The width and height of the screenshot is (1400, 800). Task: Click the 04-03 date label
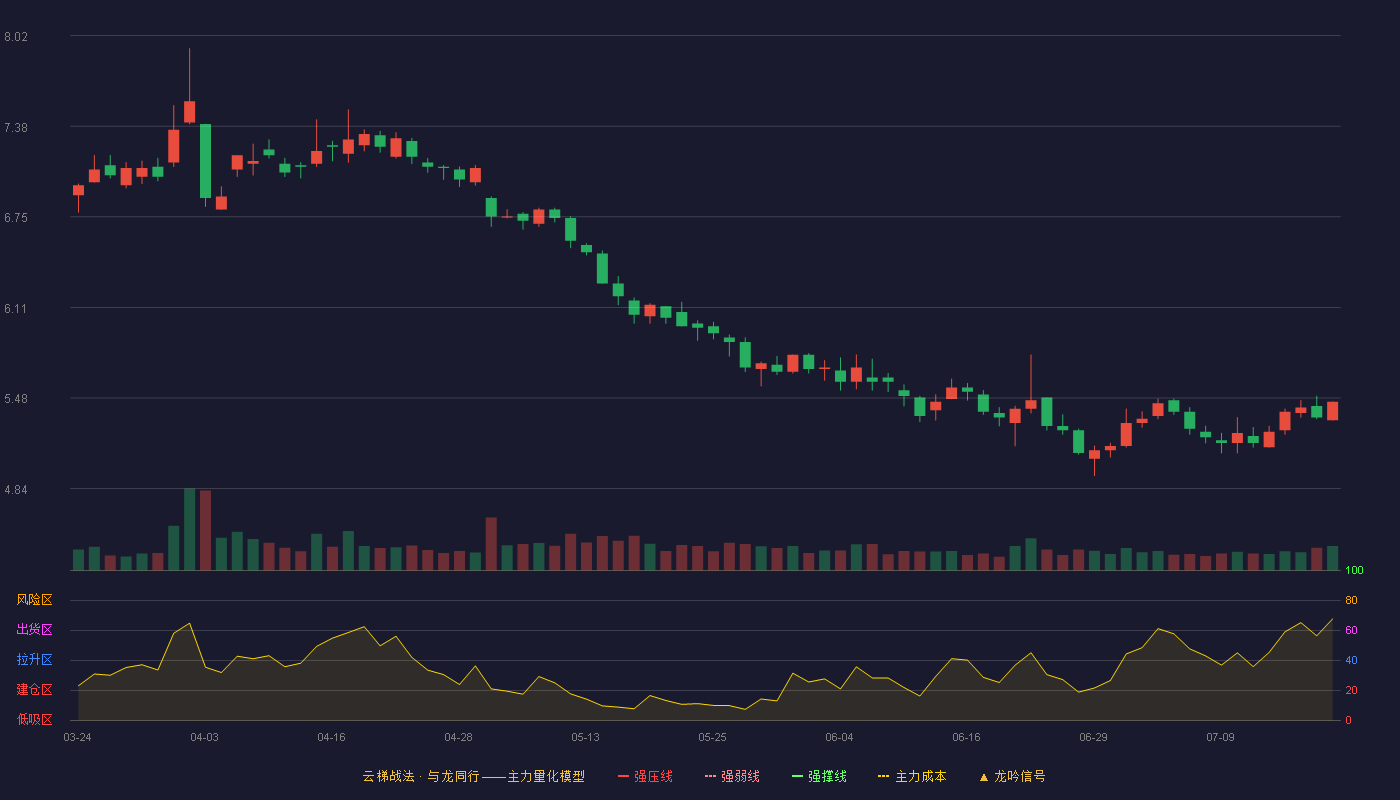[x=204, y=737]
